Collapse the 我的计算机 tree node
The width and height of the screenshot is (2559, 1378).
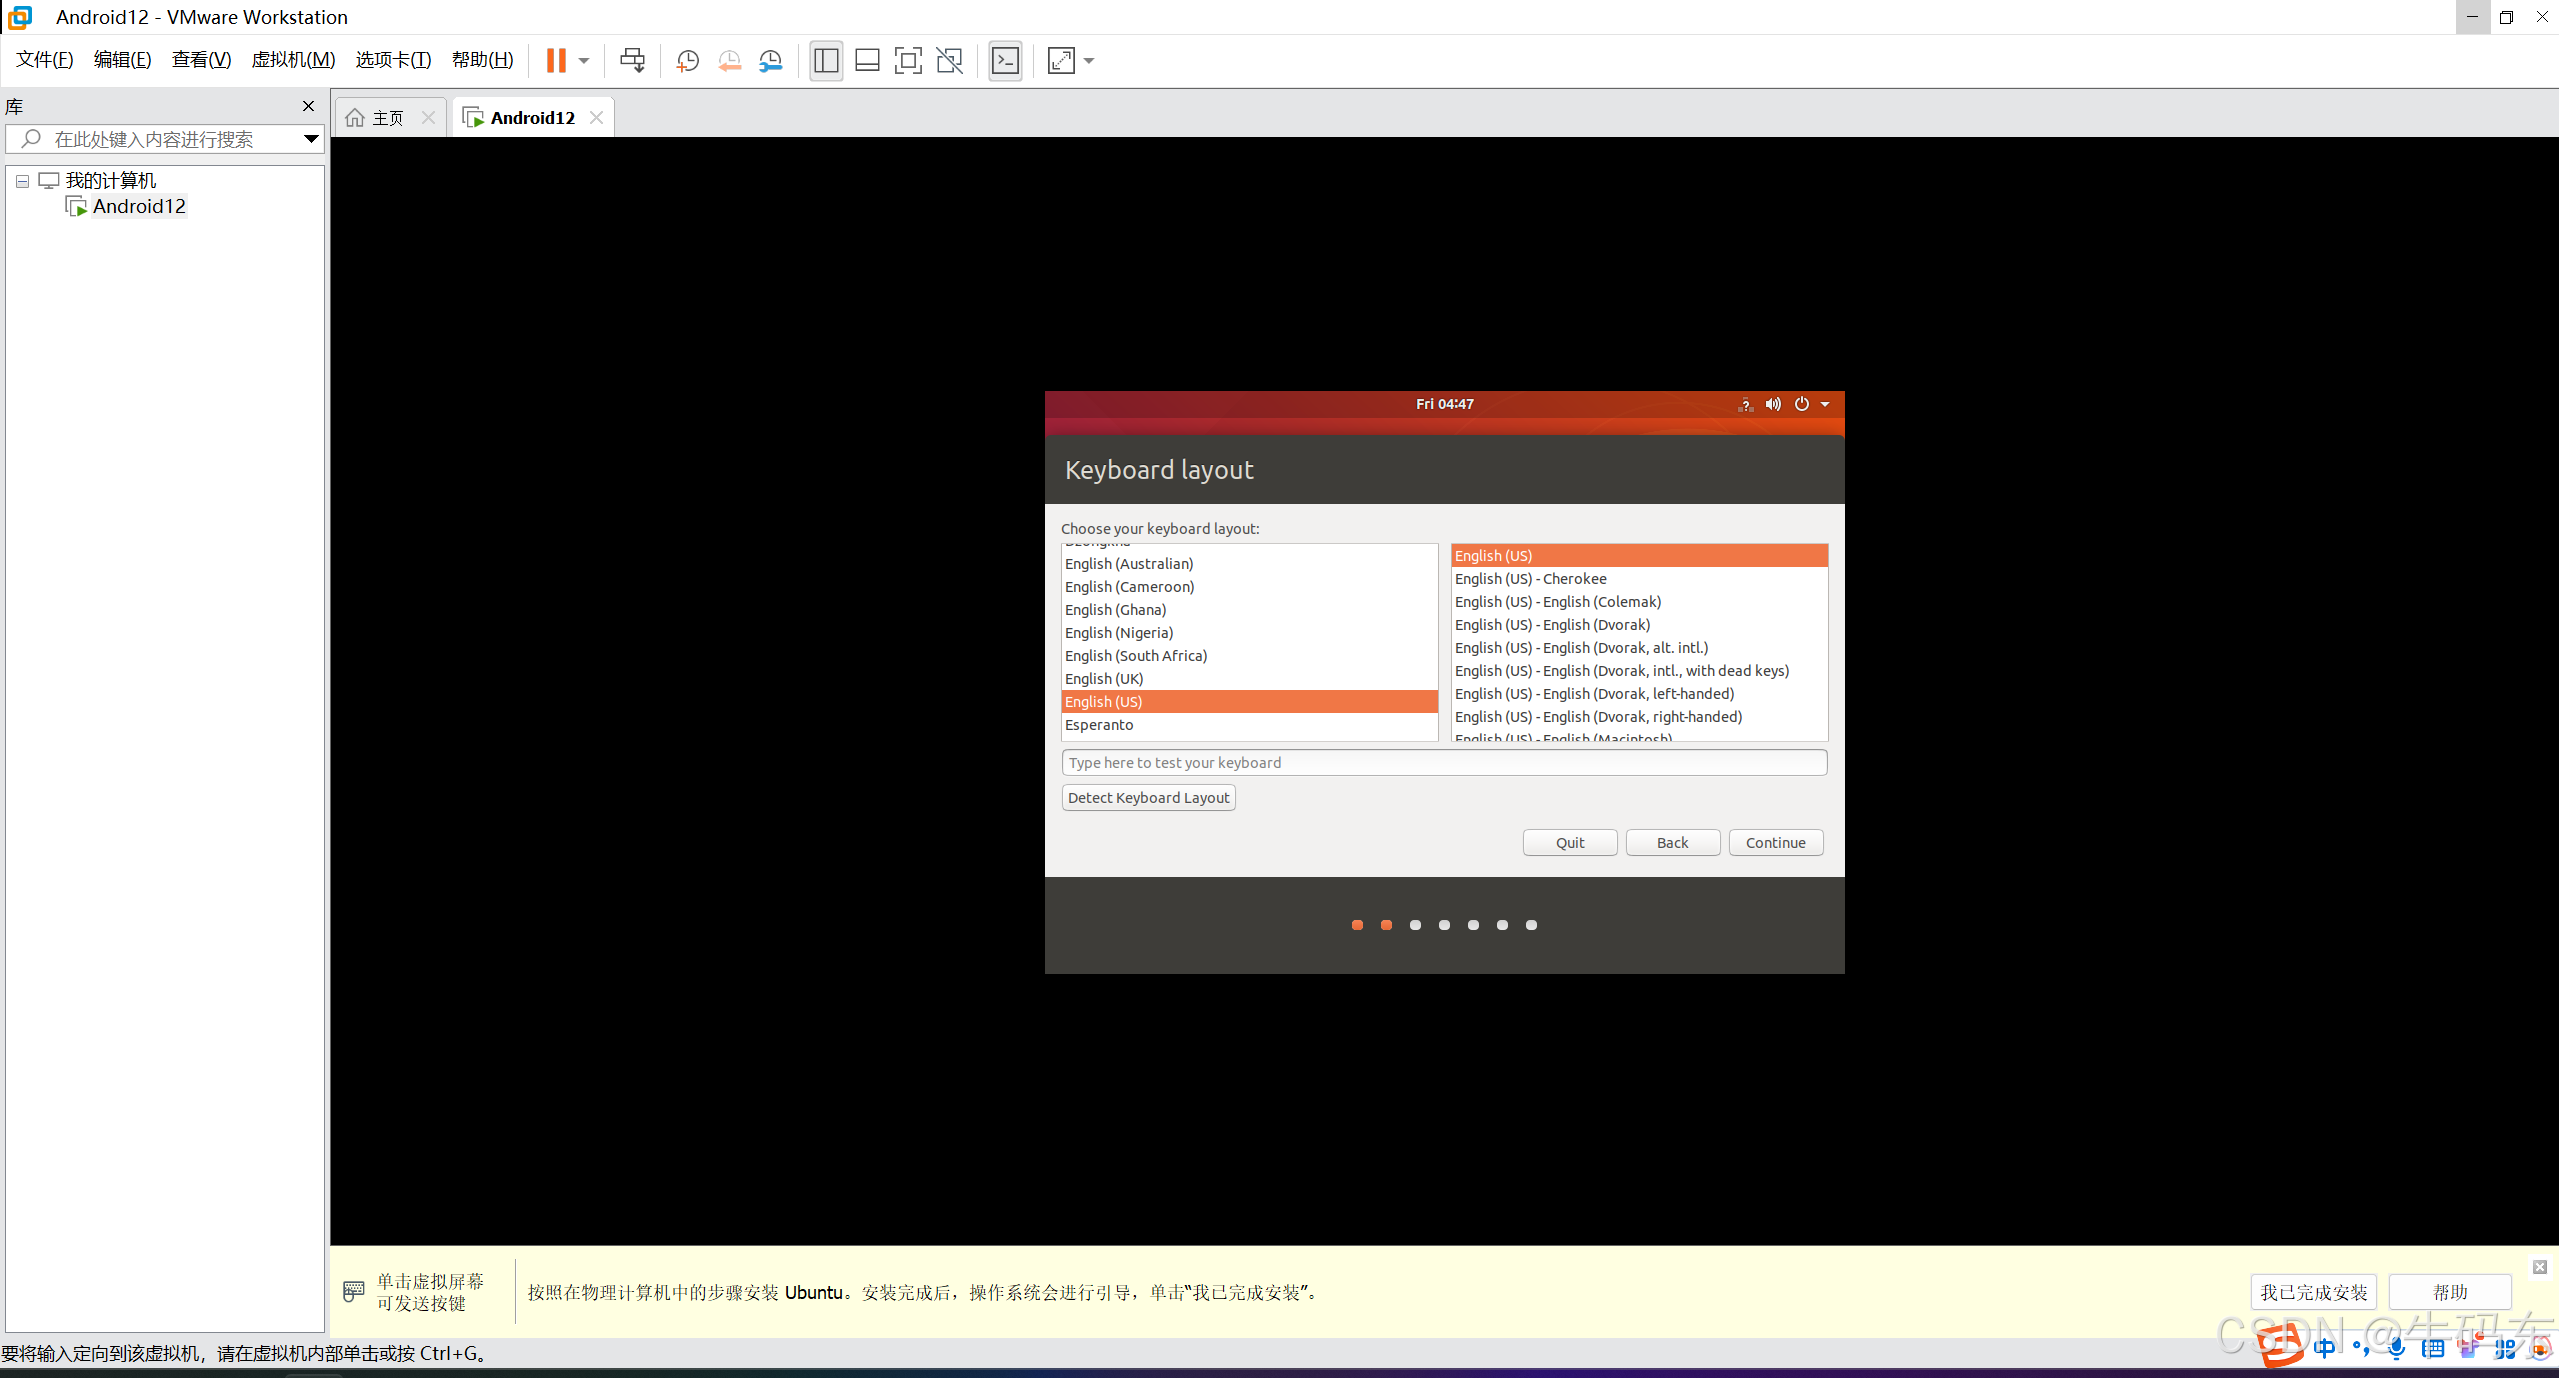point(22,181)
